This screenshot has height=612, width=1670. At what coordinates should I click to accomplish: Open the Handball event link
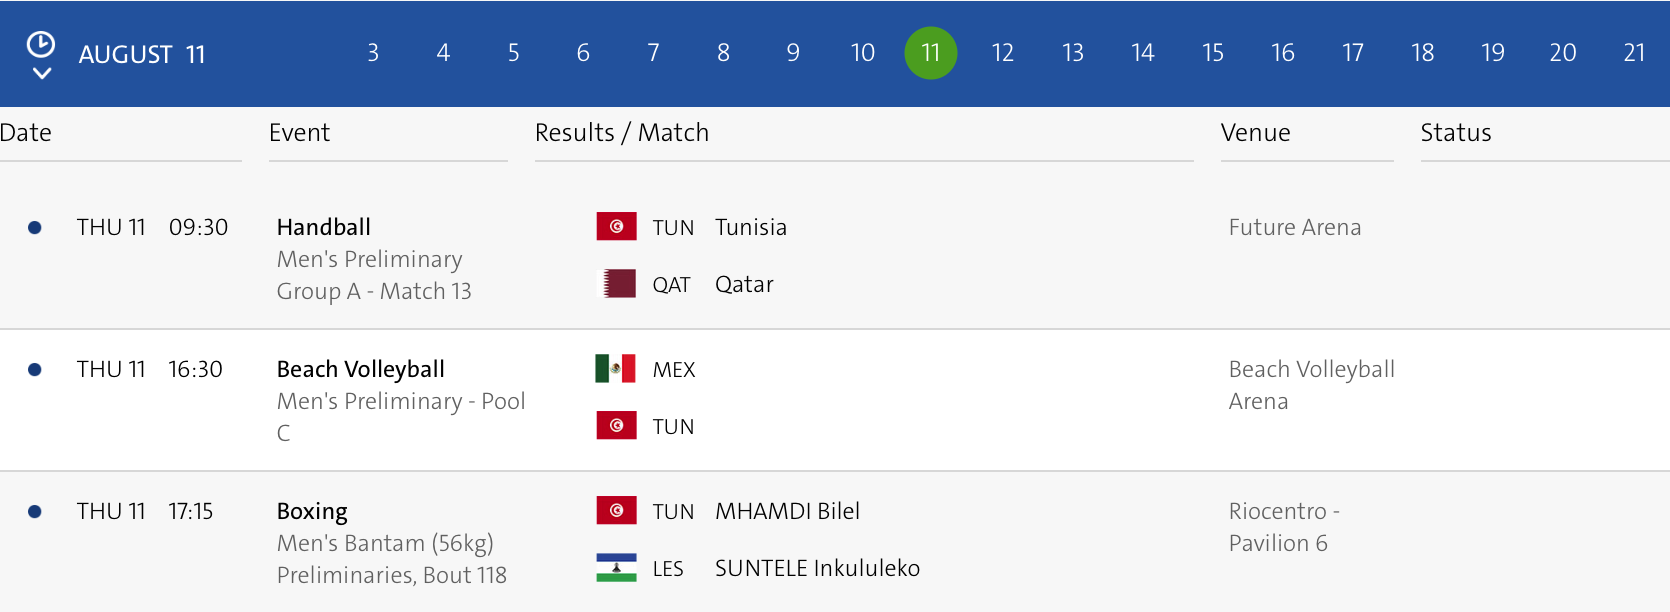(x=323, y=227)
